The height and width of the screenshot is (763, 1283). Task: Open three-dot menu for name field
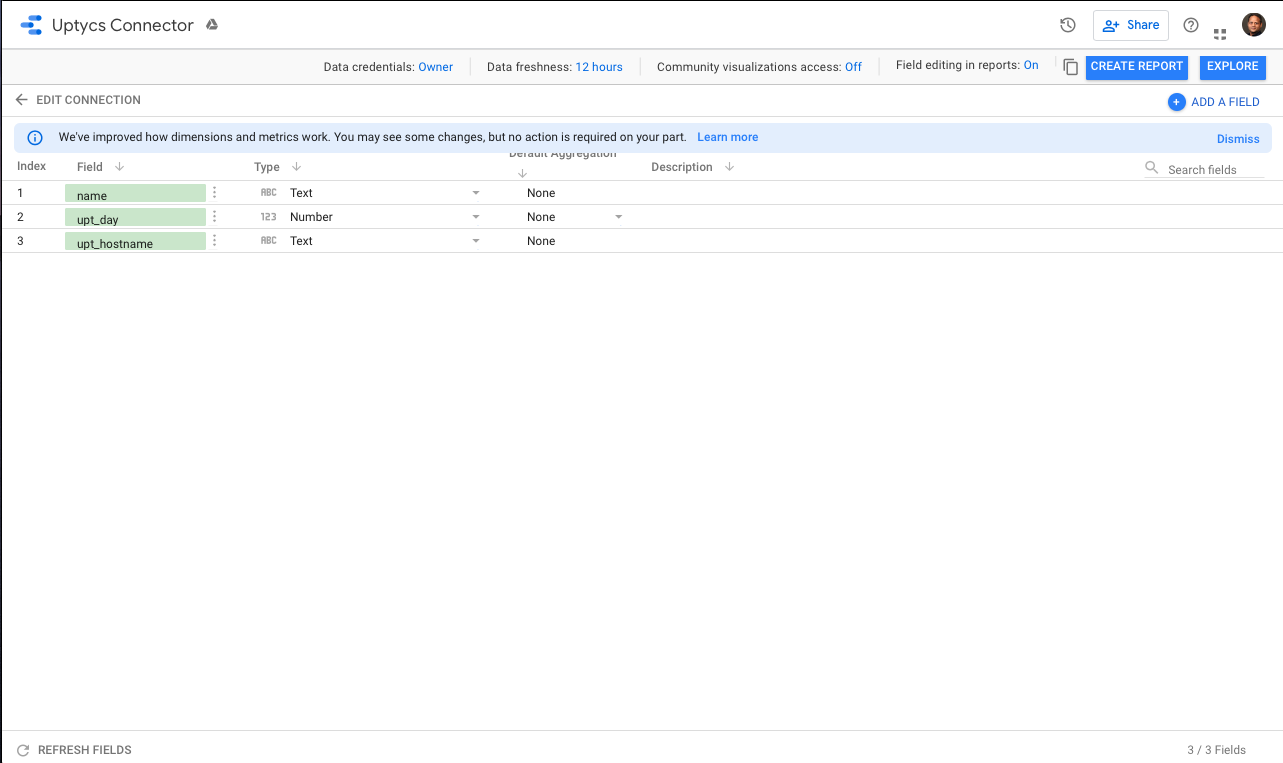click(x=214, y=193)
